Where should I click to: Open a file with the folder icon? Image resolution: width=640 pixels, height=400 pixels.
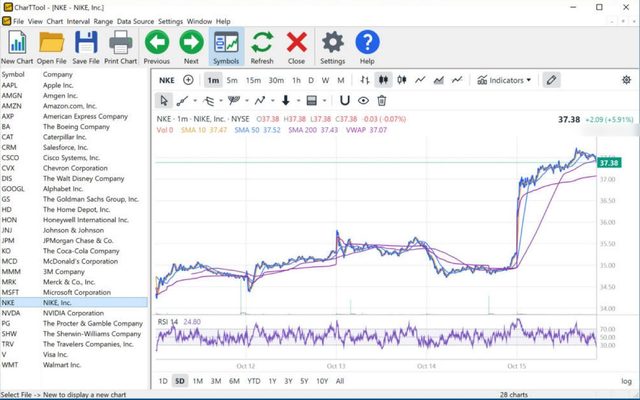[x=51, y=47]
